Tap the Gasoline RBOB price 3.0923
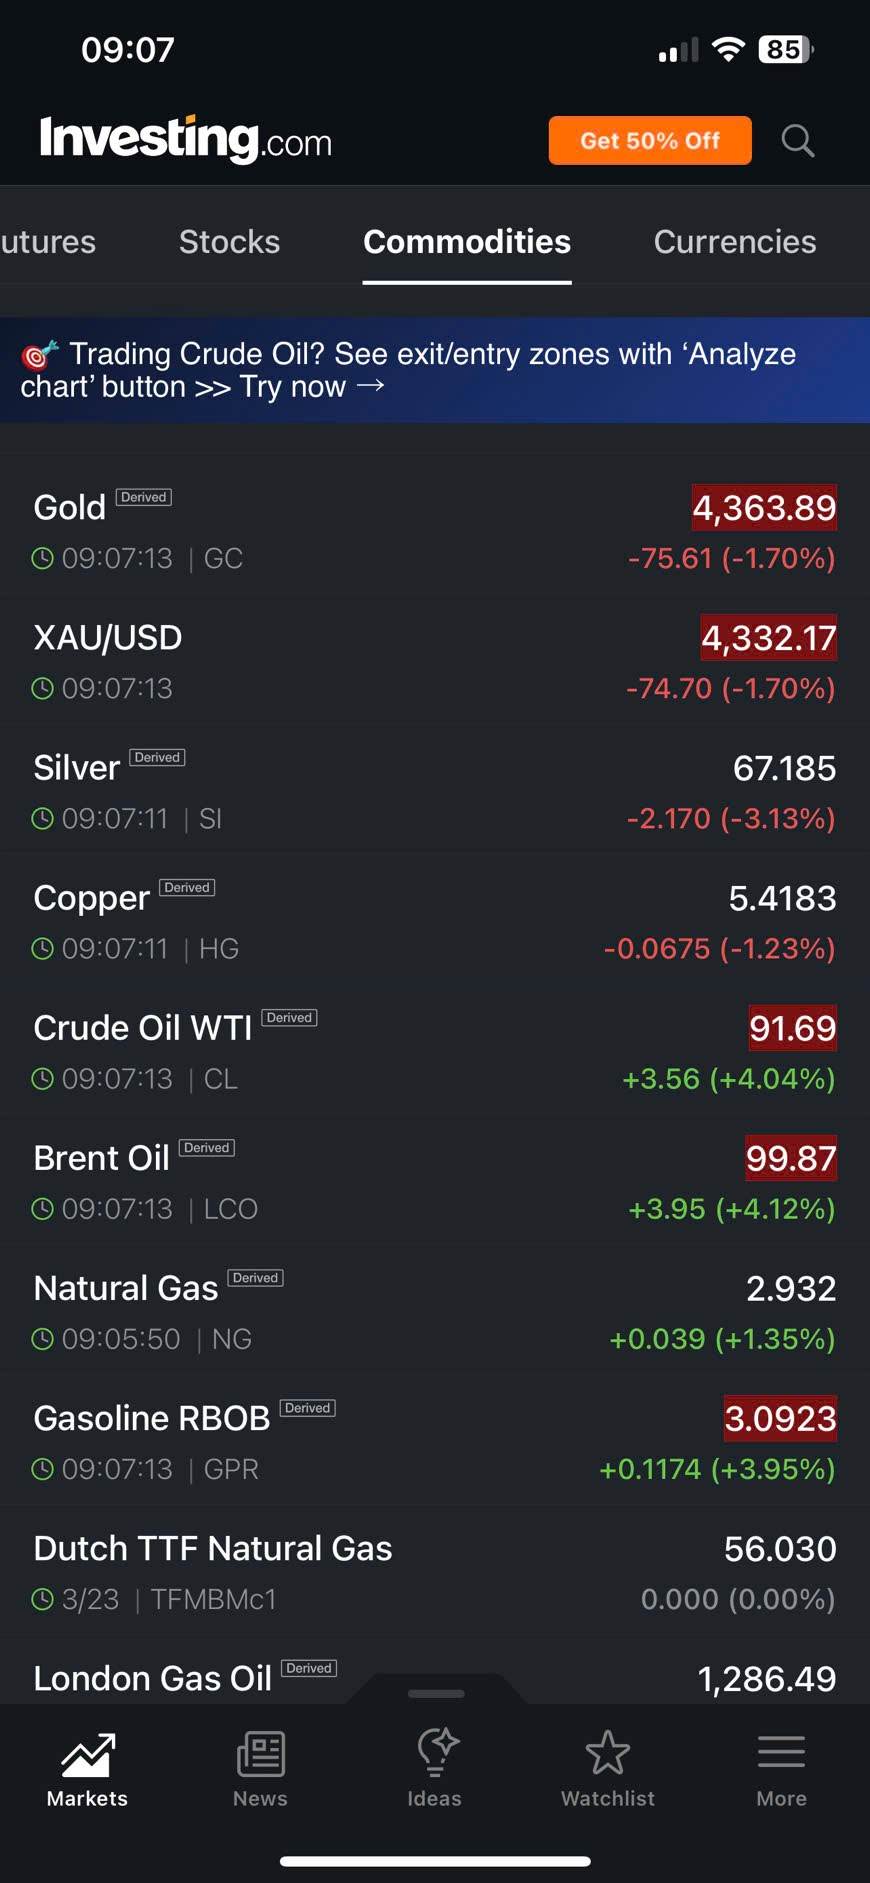Viewport: 870px width, 1883px height. (x=780, y=1418)
